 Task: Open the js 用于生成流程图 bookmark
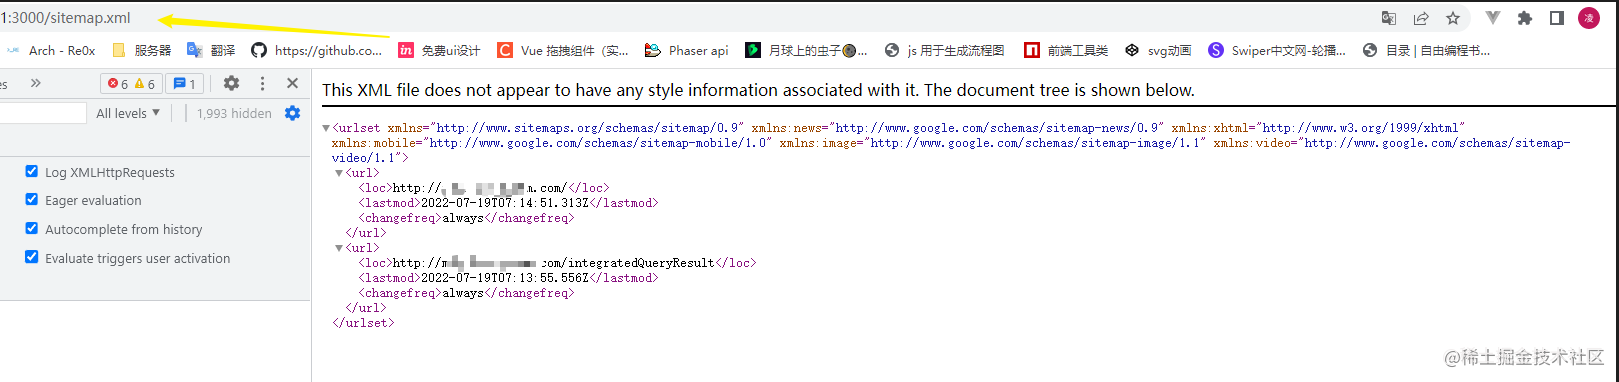944,50
